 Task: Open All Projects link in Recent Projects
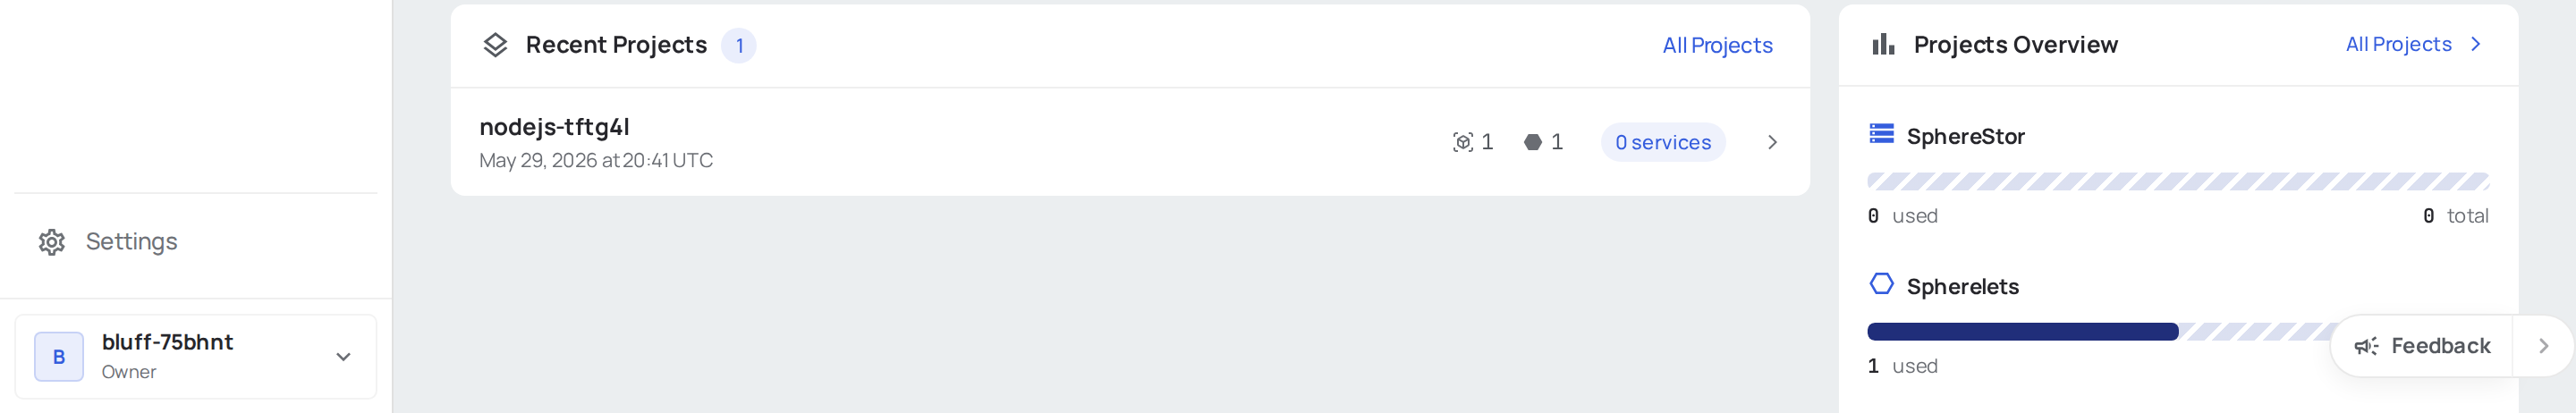pyautogui.click(x=1717, y=45)
